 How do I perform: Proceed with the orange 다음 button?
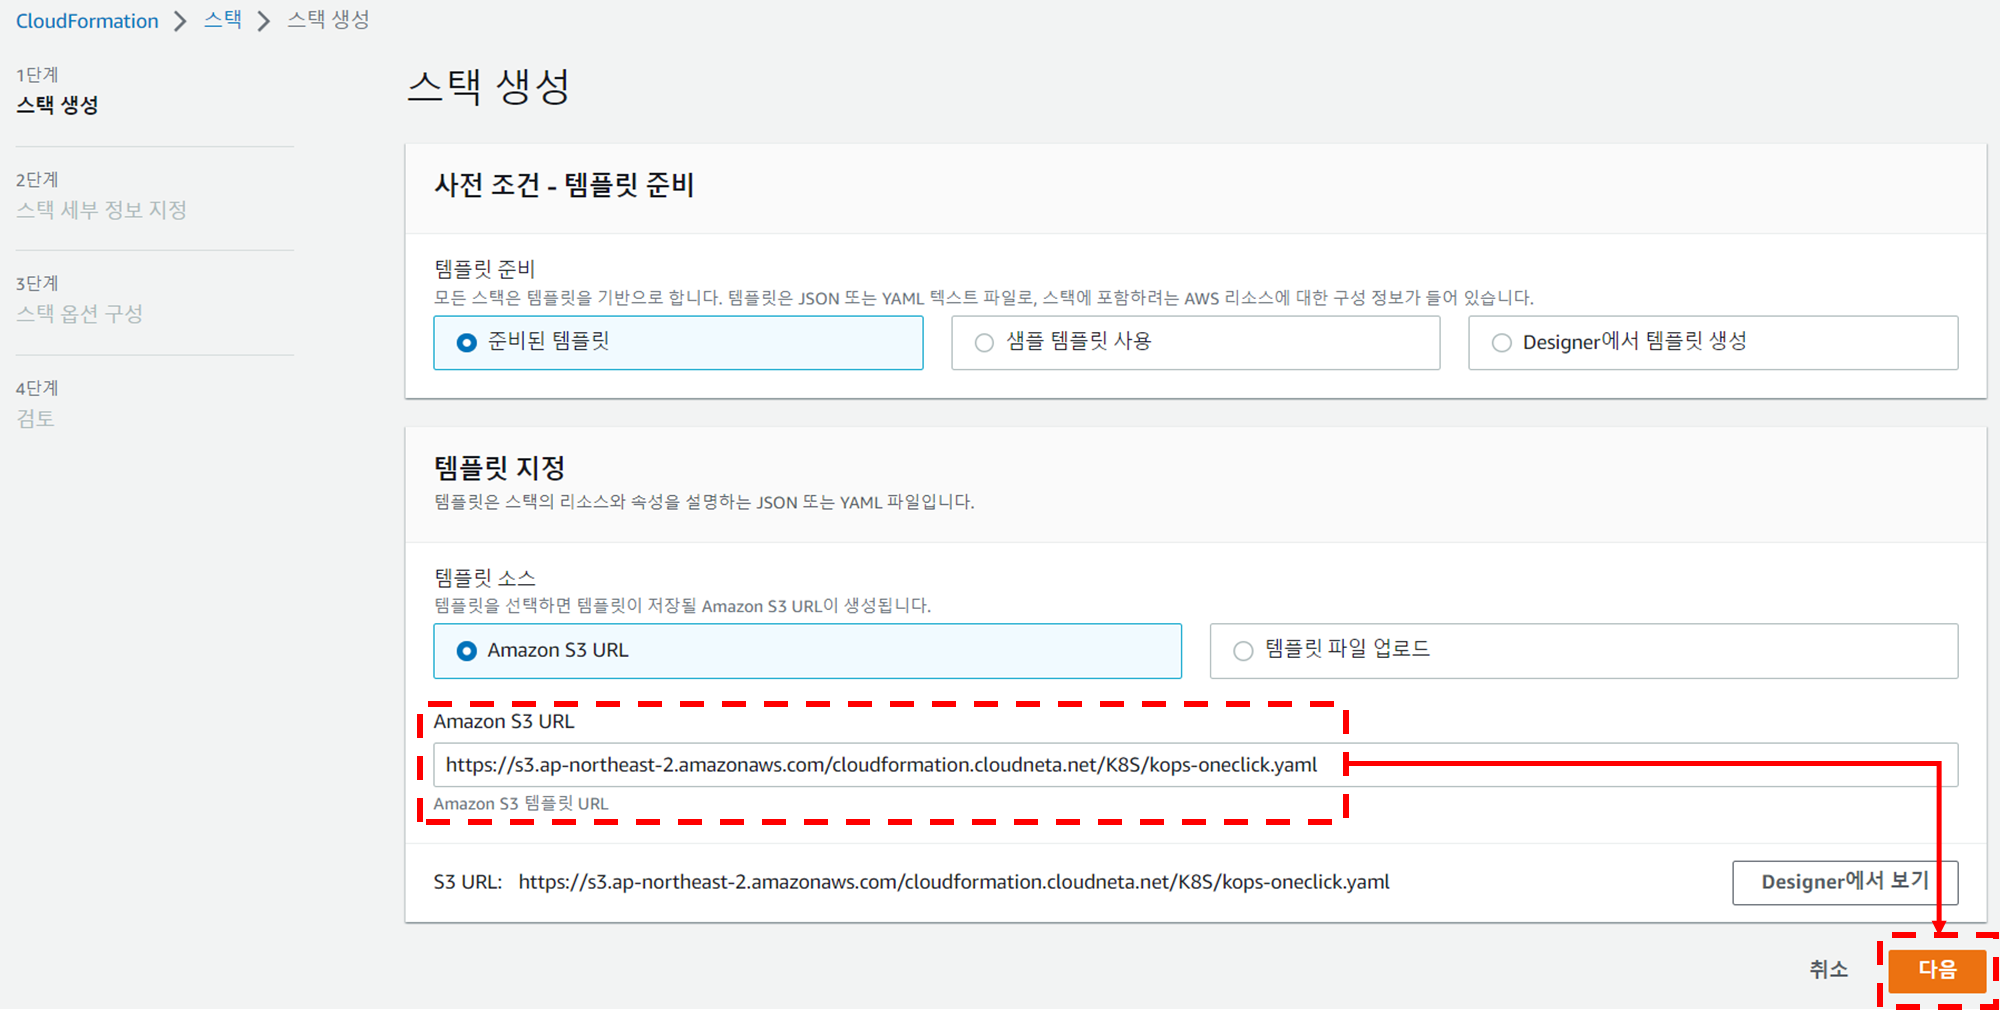(1936, 970)
